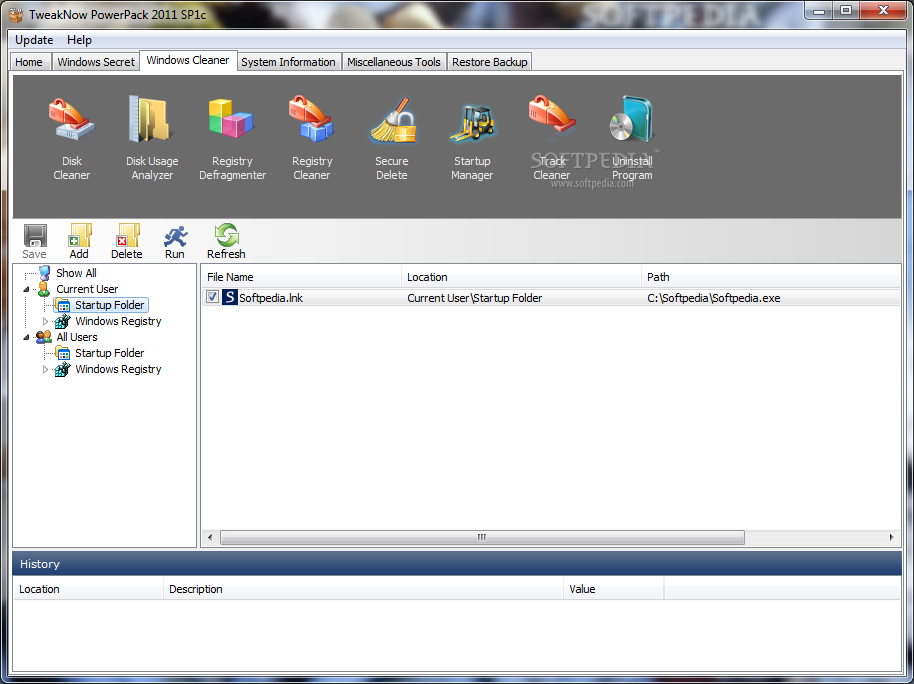Open Registry Defragmenter
914x684 pixels.
[232, 139]
